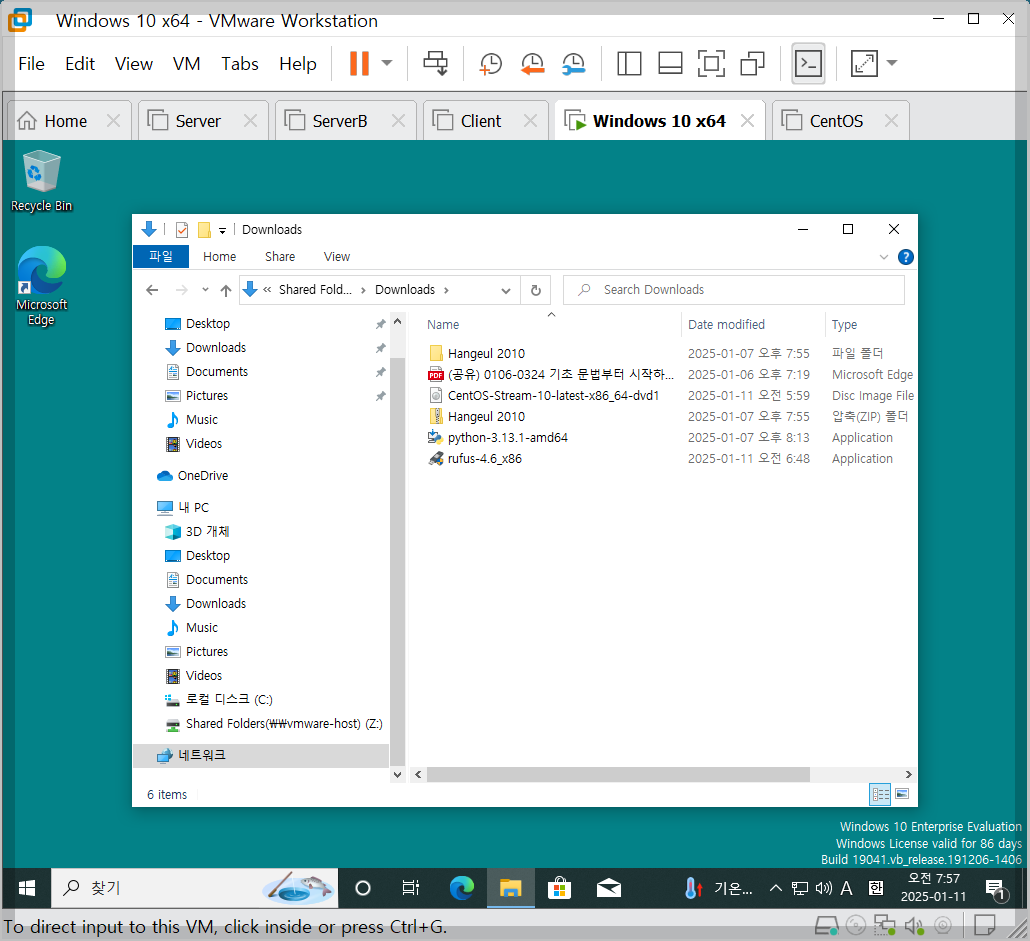Open the recent locations dropdown
1030x941 pixels.
pos(205,290)
